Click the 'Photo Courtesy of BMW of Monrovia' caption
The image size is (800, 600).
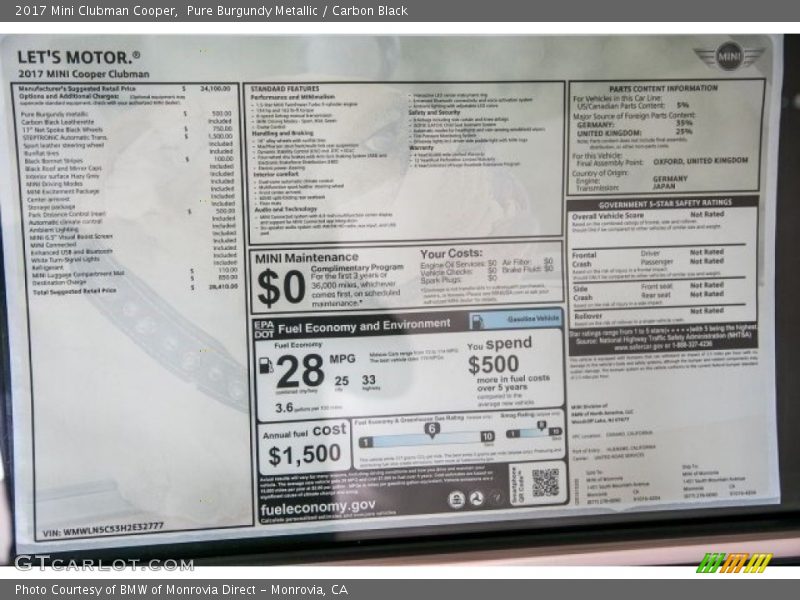point(181,590)
